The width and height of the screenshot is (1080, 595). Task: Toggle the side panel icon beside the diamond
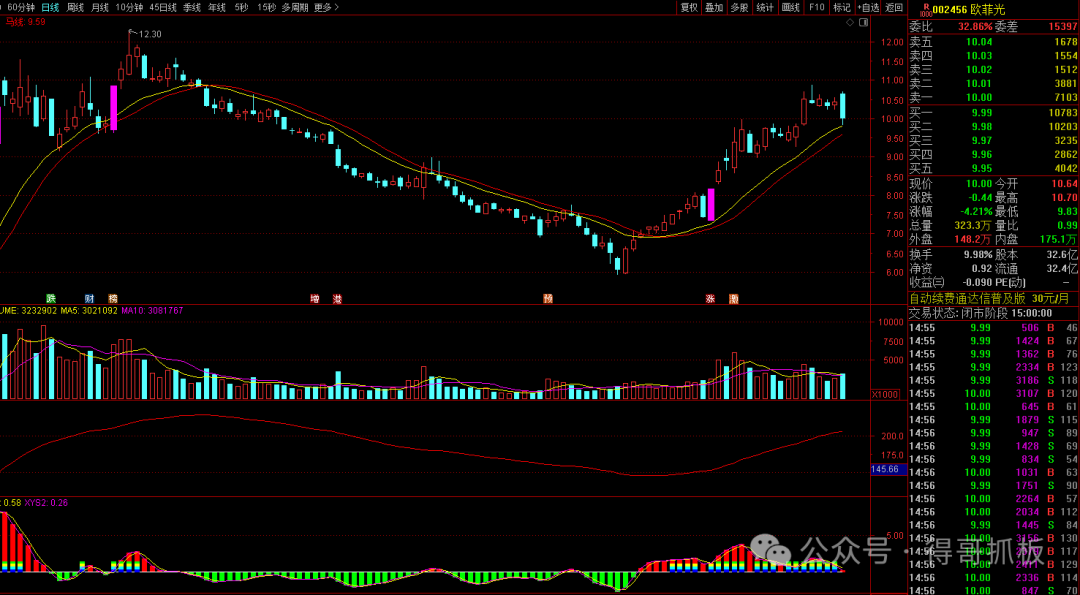click(x=863, y=23)
